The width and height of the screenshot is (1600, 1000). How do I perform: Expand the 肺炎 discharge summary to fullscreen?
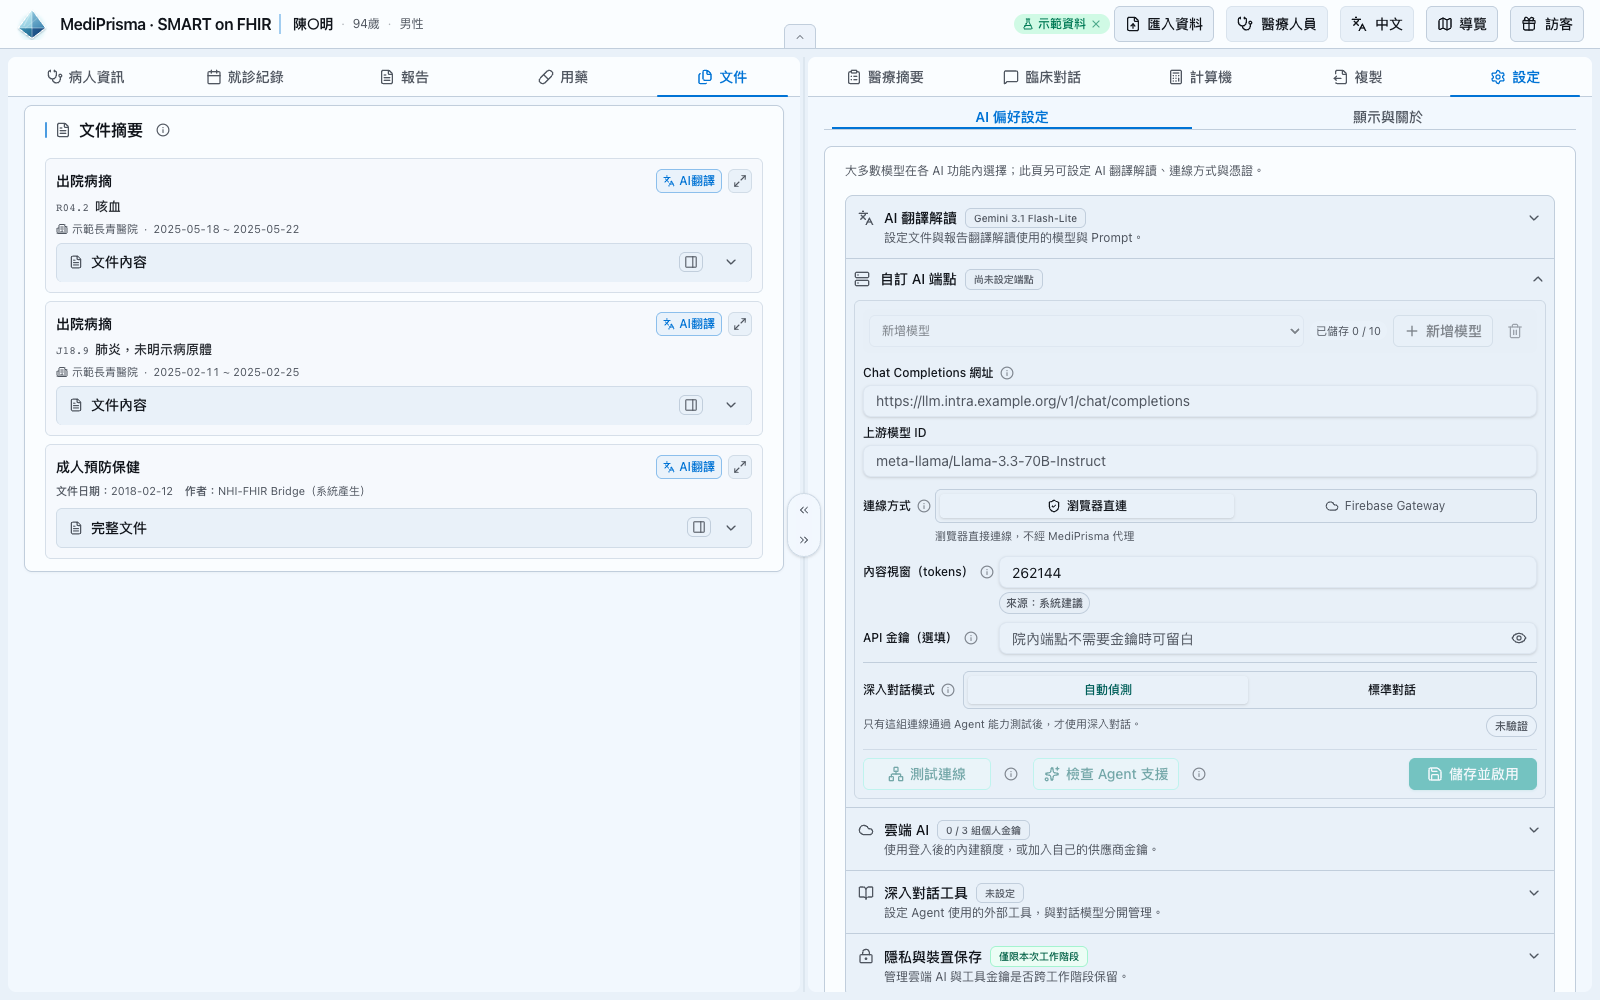(740, 324)
